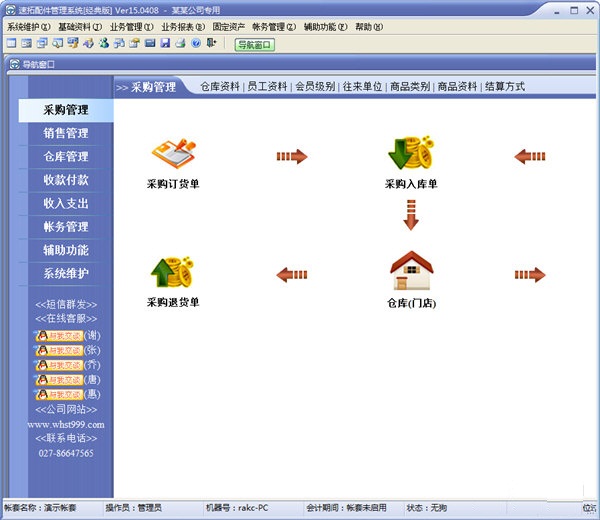This screenshot has height=520, width=600.
Task: Click the 导航窗口 title bar icon
Action: coord(15,64)
